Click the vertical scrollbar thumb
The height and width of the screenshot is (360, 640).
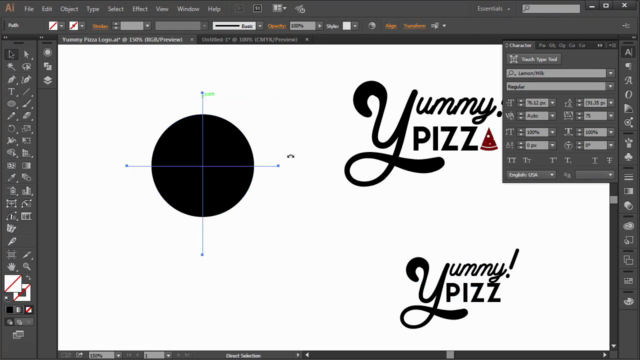point(614,200)
